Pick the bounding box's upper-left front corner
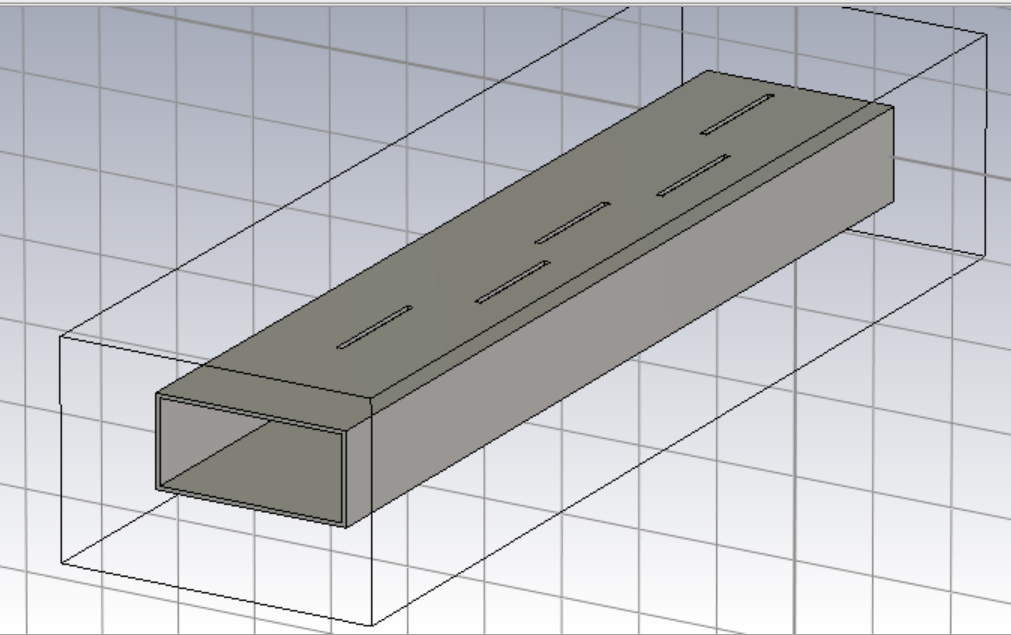Screen dimensions: 1011x635 click(61, 336)
